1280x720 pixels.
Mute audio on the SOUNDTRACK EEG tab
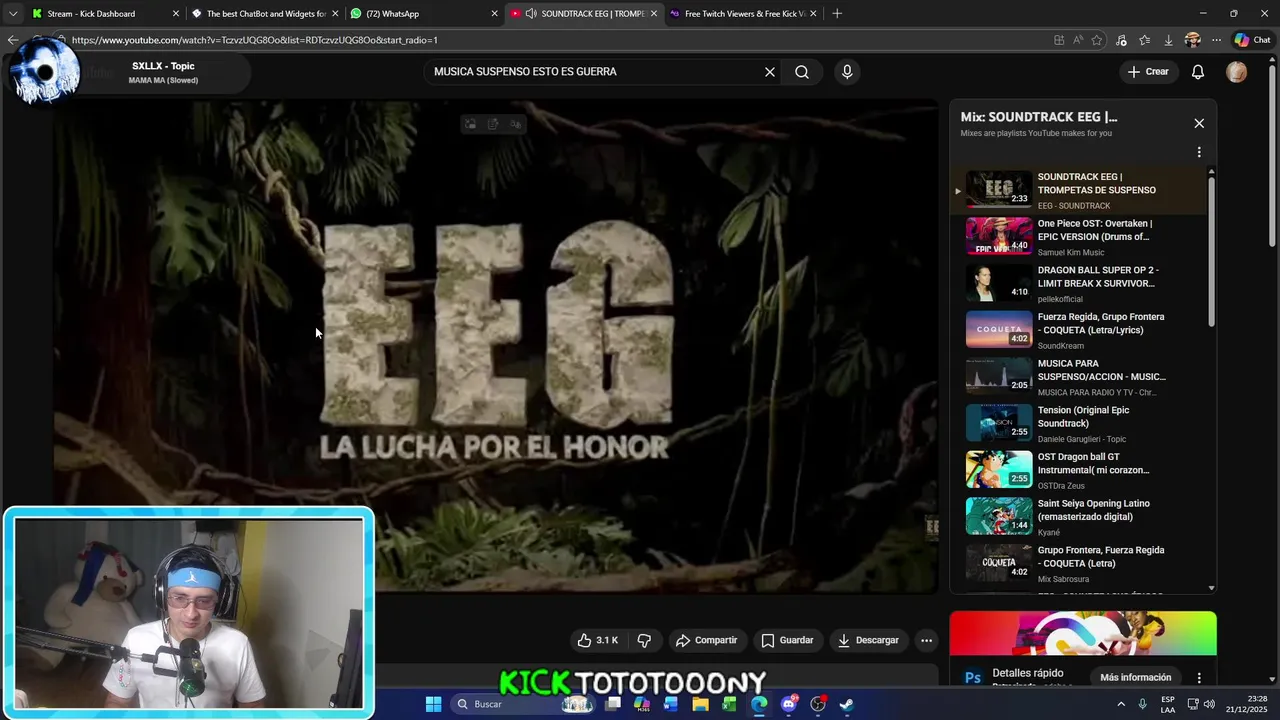point(531,13)
